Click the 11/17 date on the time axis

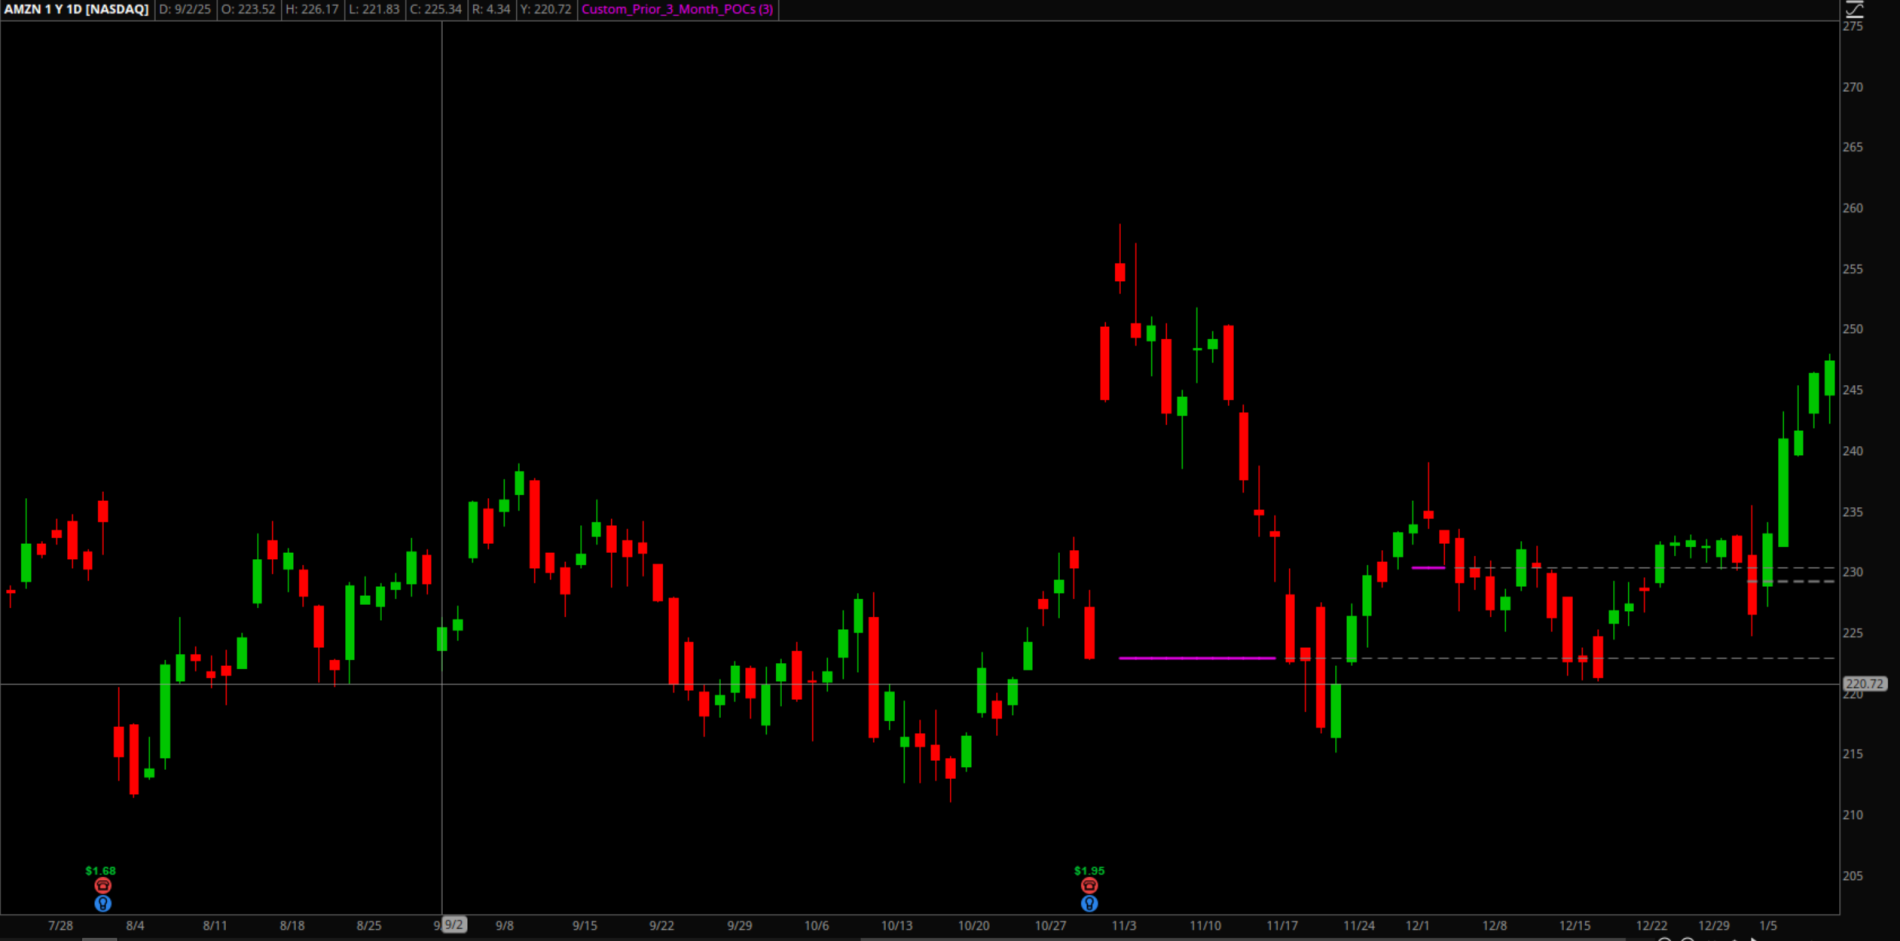(1282, 926)
